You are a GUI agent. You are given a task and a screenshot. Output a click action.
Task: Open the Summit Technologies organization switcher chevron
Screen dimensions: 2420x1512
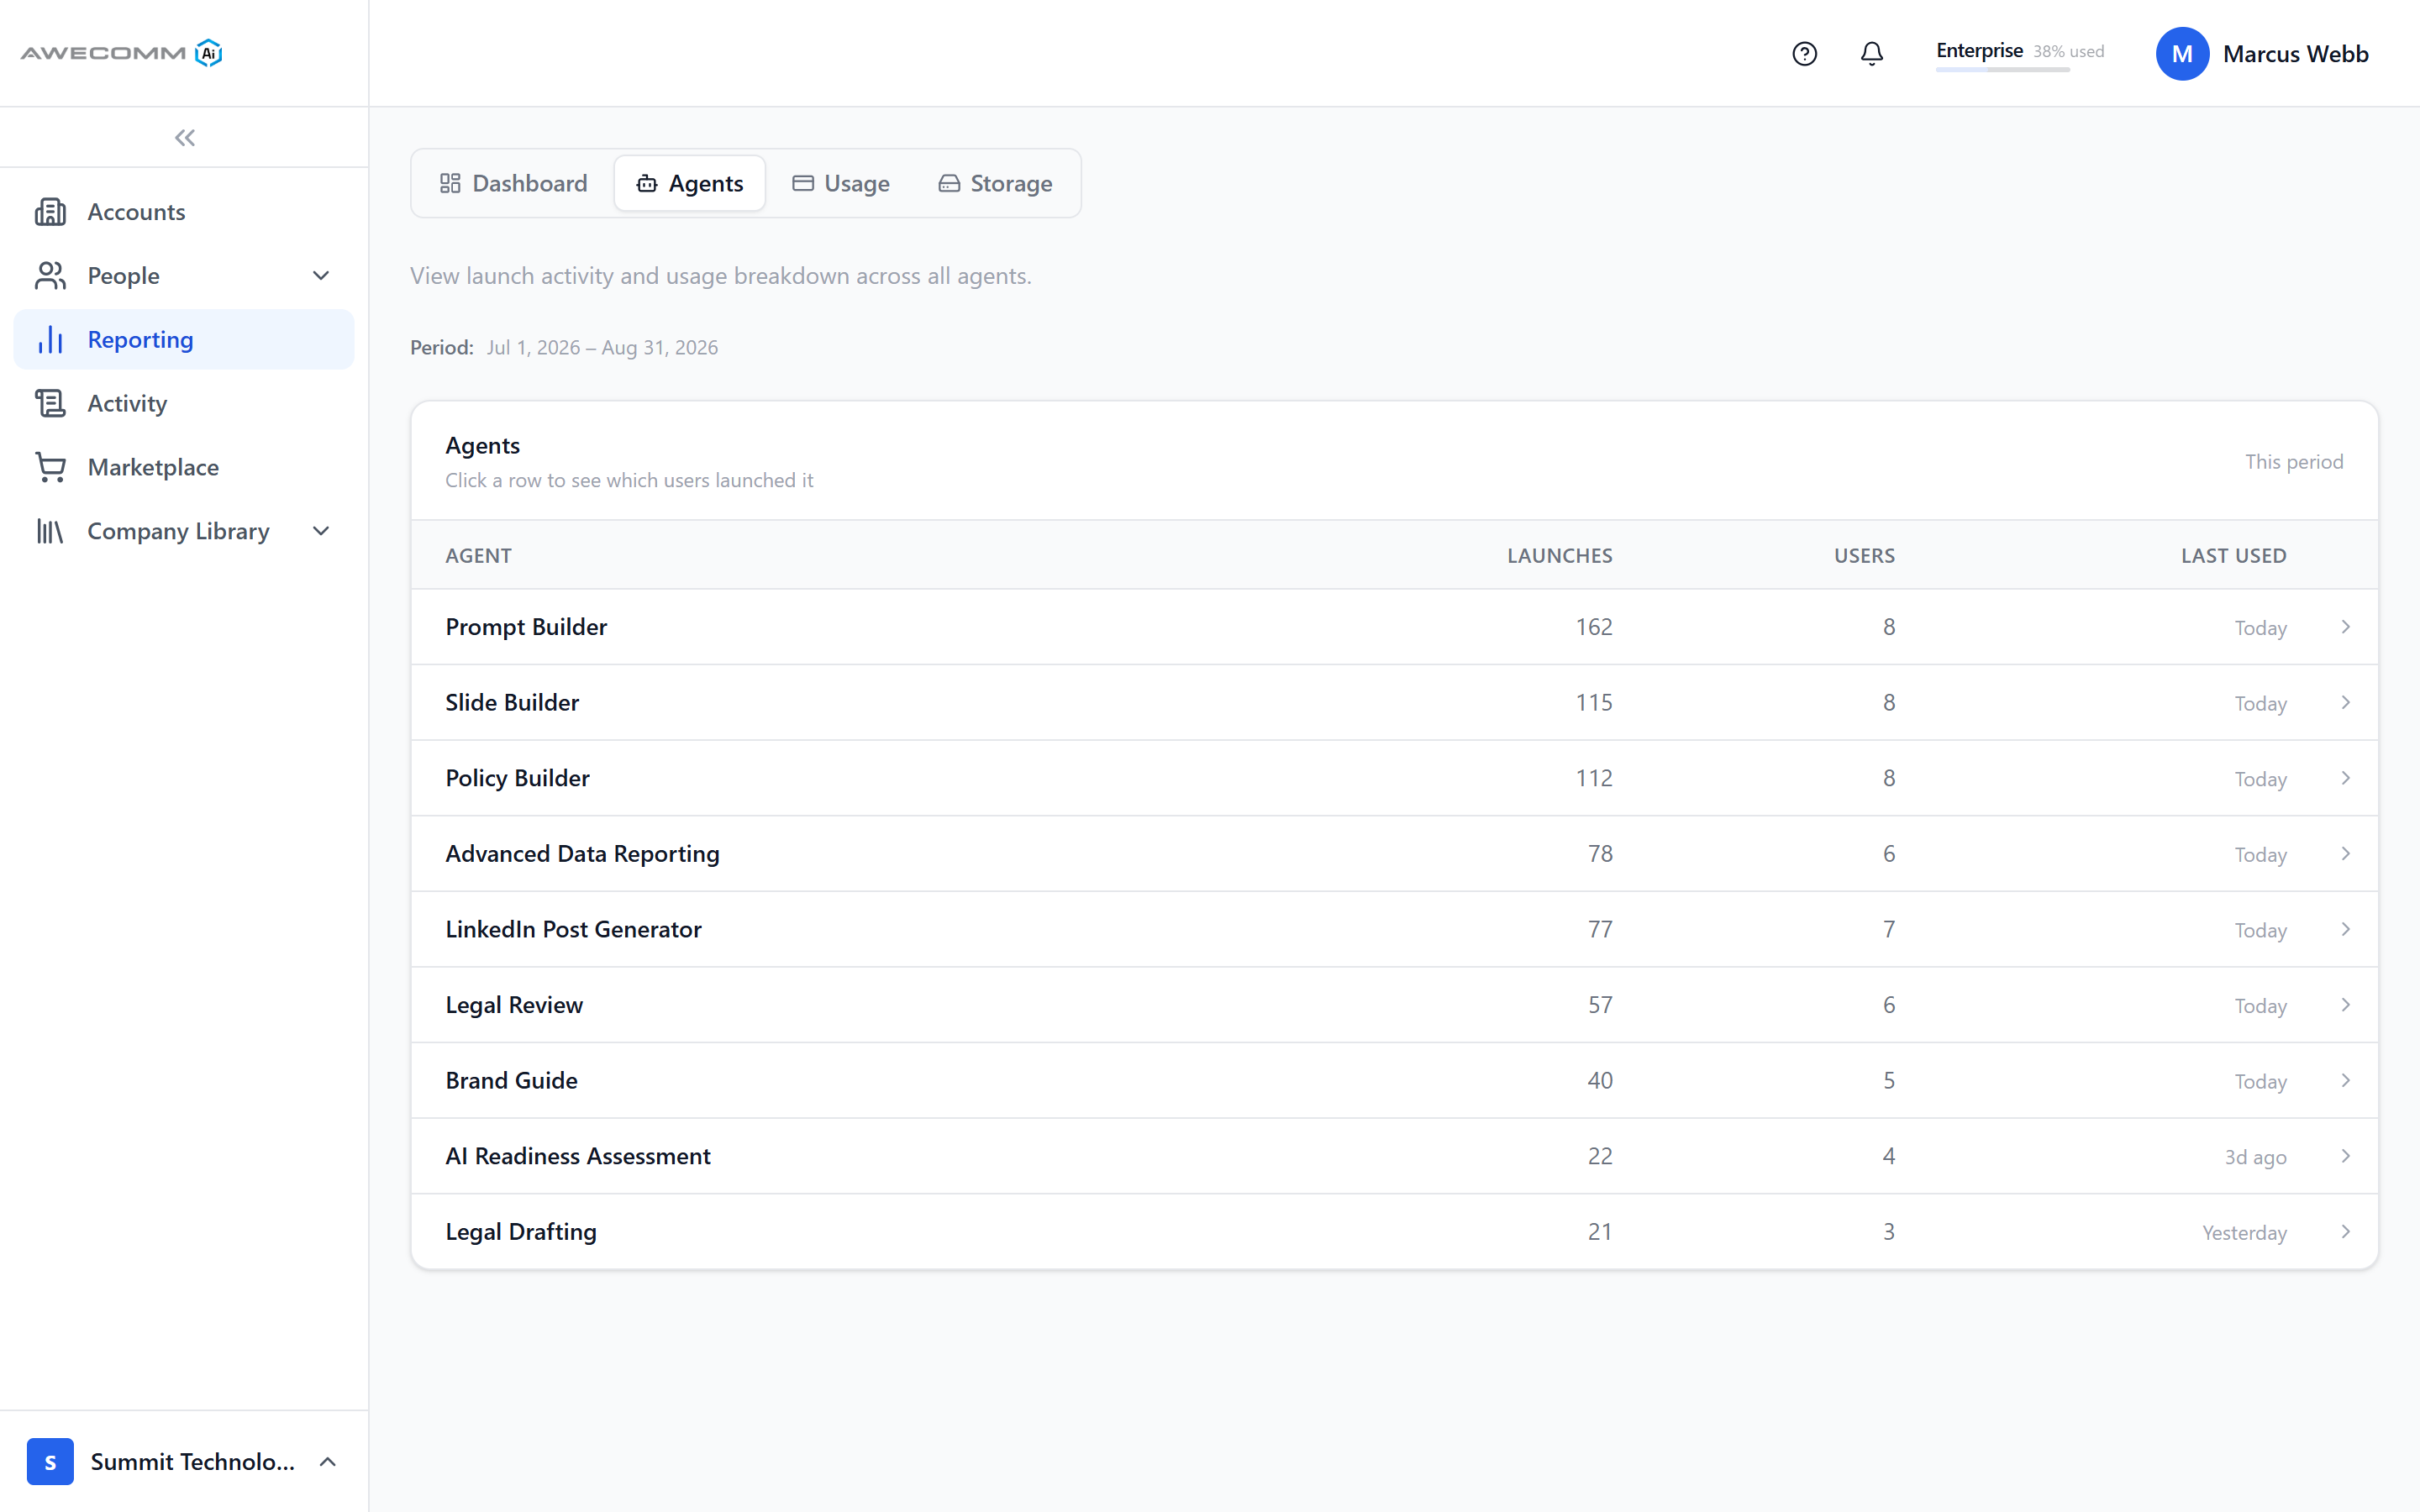[328, 1461]
